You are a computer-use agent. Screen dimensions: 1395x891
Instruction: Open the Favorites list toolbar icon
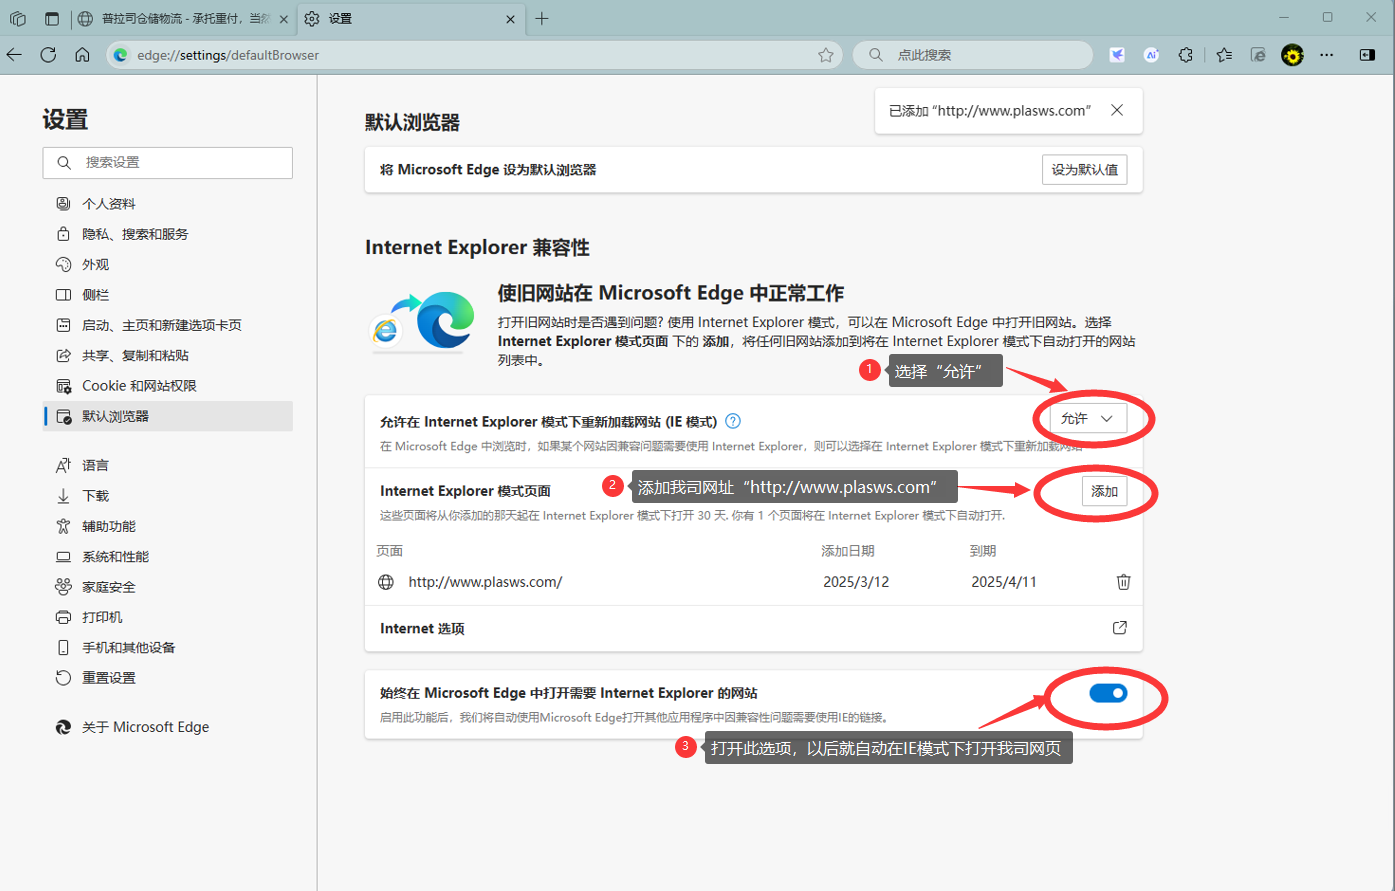(1224, 55)
